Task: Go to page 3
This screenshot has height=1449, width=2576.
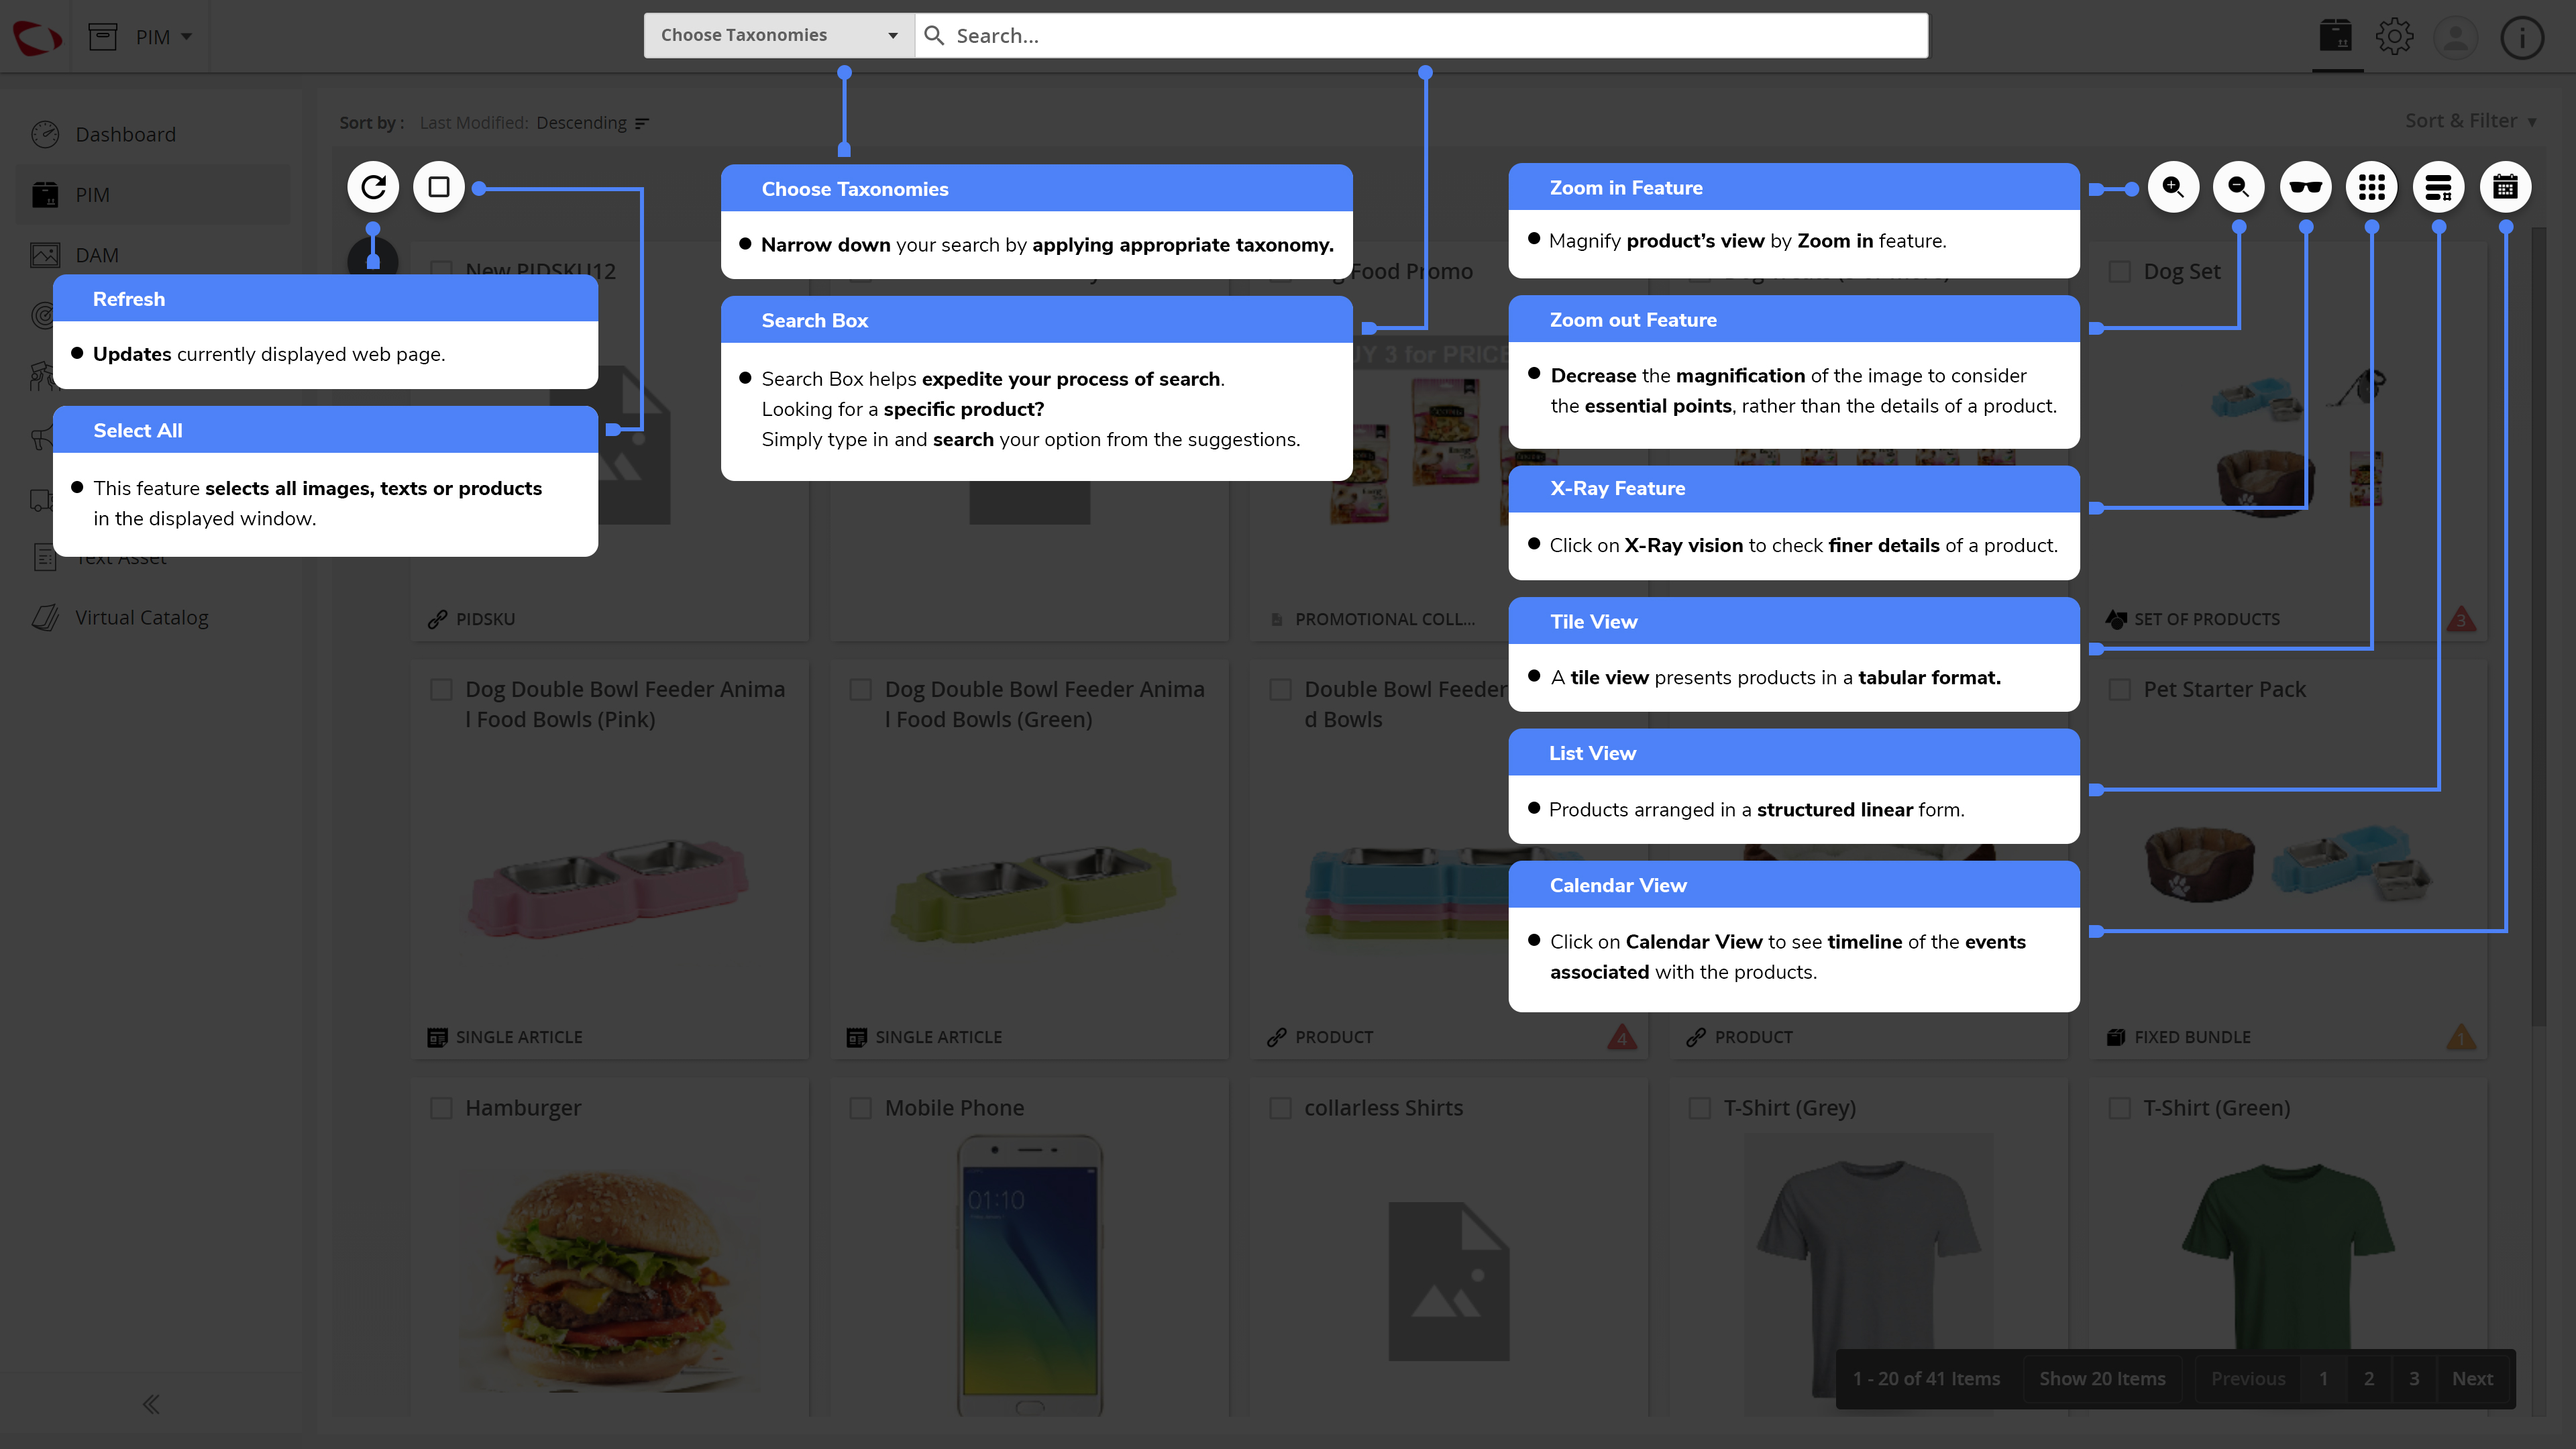Action: (2414, 1378)
